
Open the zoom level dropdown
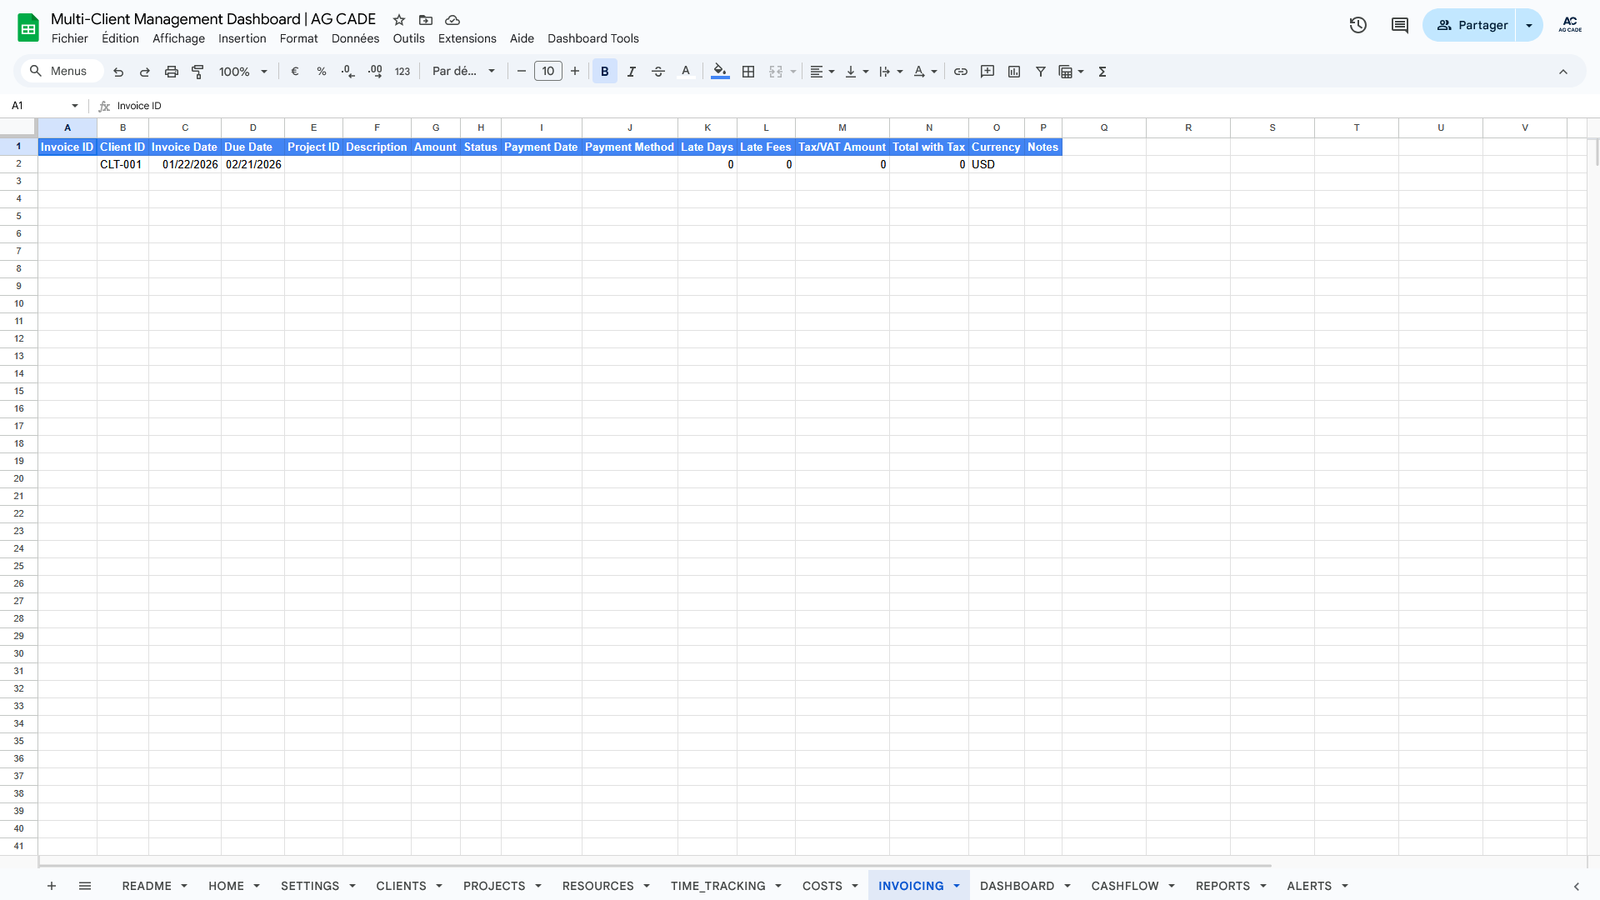click(x=243, y=72)
